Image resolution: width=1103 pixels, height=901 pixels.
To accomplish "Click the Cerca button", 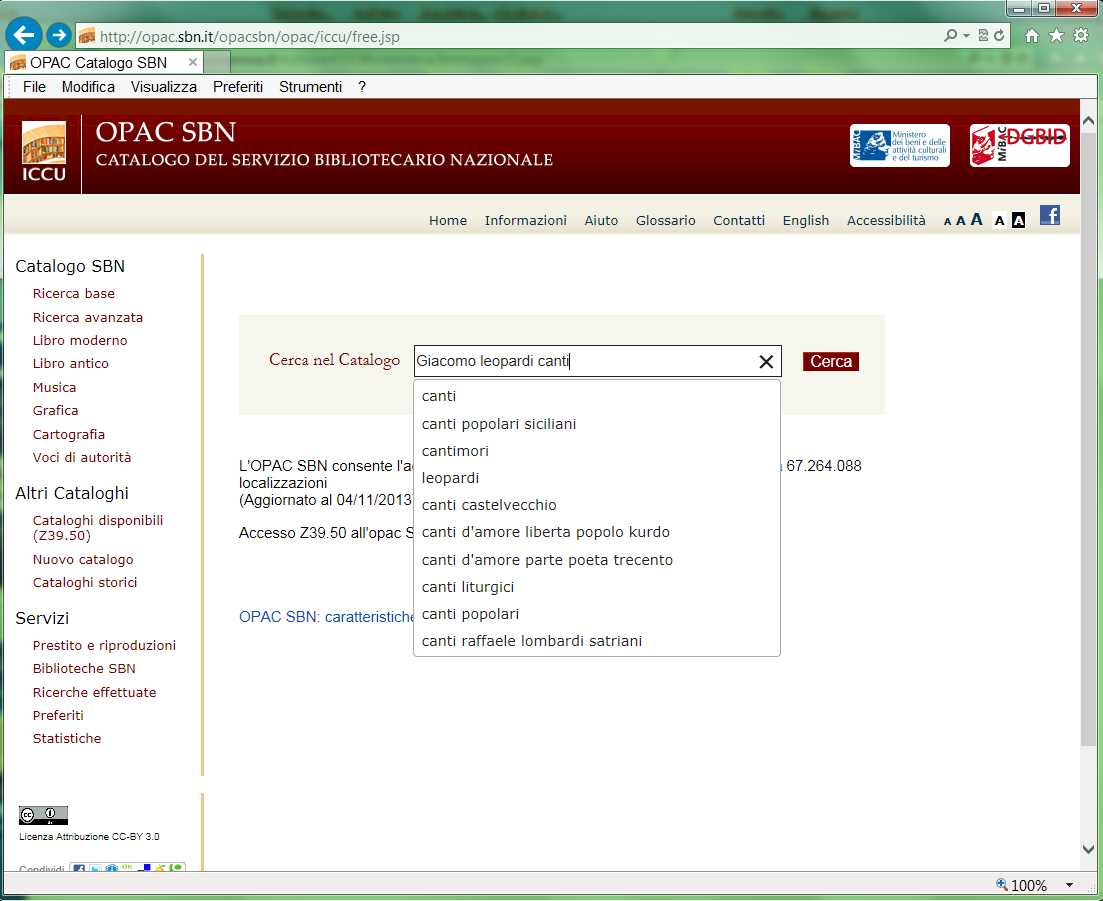I will (x=831, y=362).
